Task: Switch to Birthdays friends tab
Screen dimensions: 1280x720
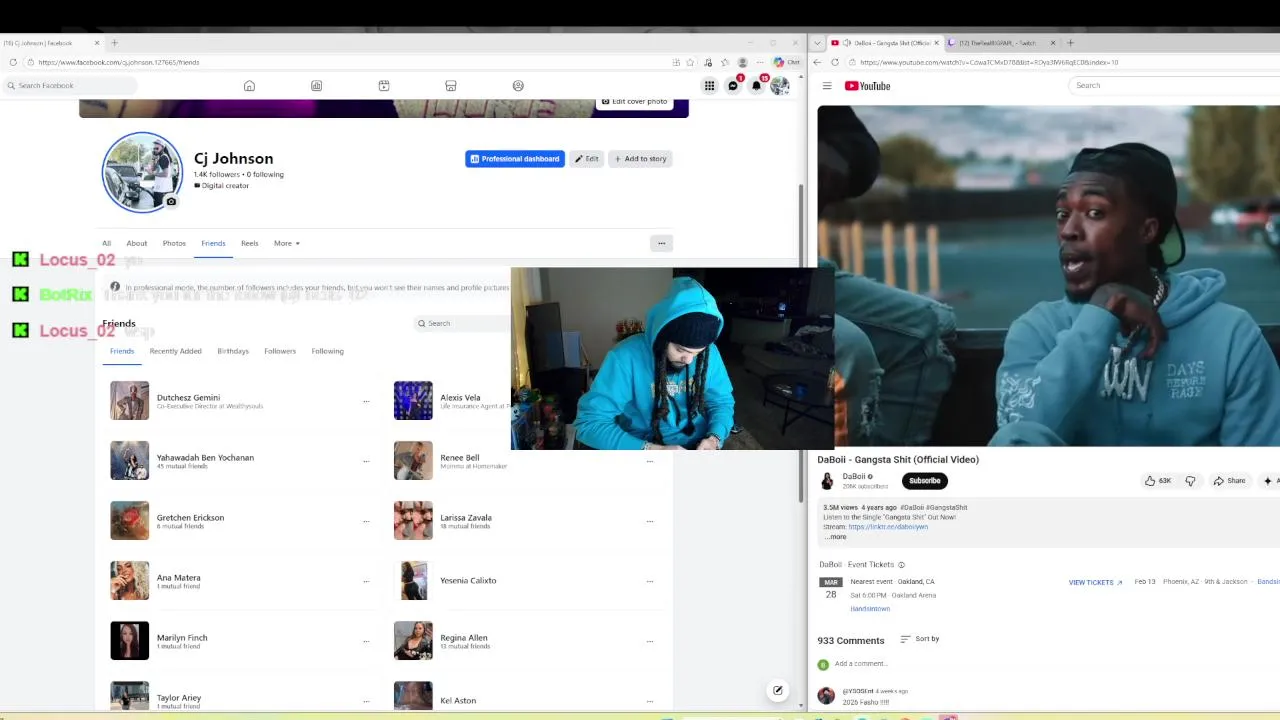Action: pos(233,351)
